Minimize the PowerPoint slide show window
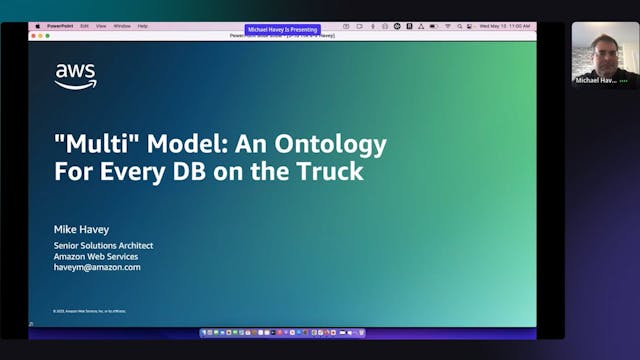The height and width of the screenshot is (360, 640). (x=40, y=36)
